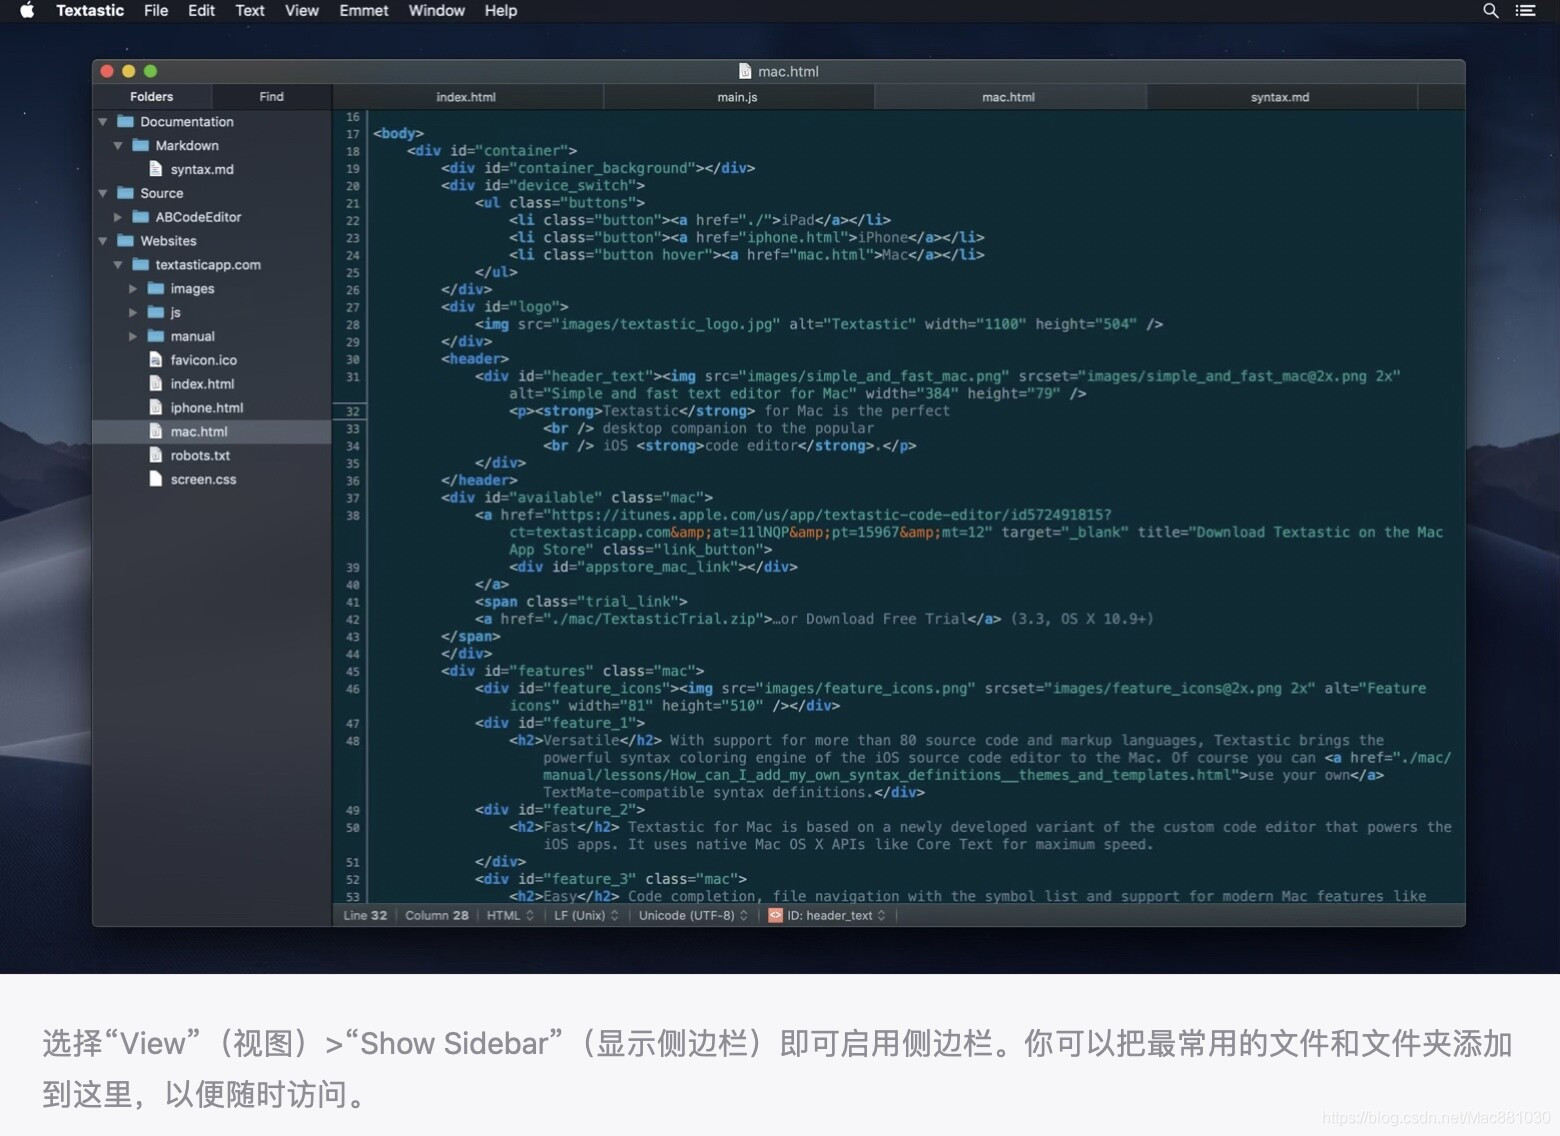The image size is (1560, 1136).
Task: Open Notification Center list icon
Action: 1525,11
